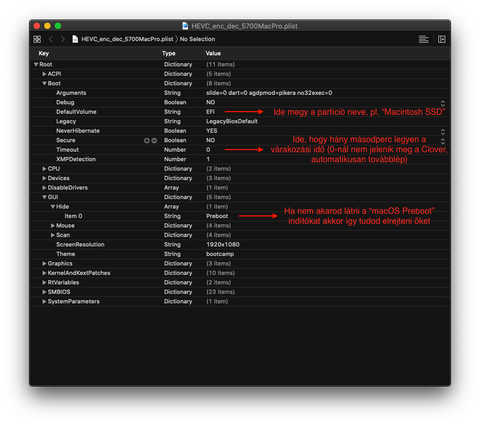Edit the LegacyBiosDefault value
The image size is (480, 425).
tap(232, 121)
